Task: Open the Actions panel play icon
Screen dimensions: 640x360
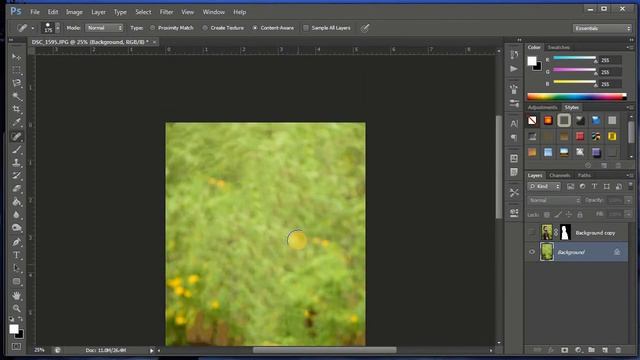Action: coord(514,69)
